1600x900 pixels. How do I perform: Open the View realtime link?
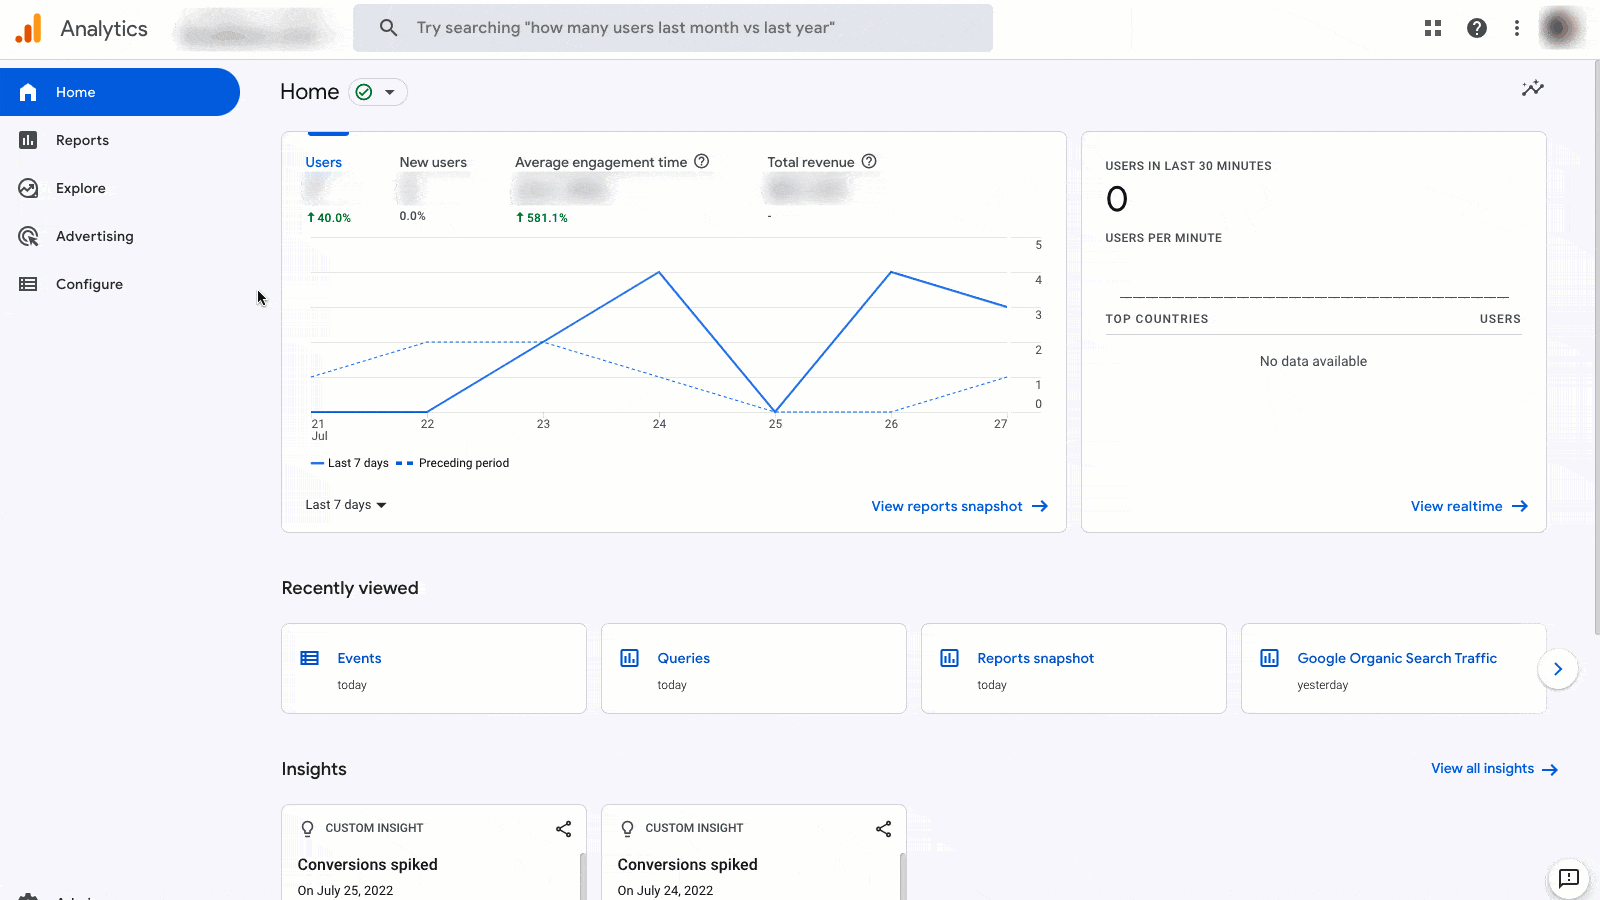[1468, 506]
